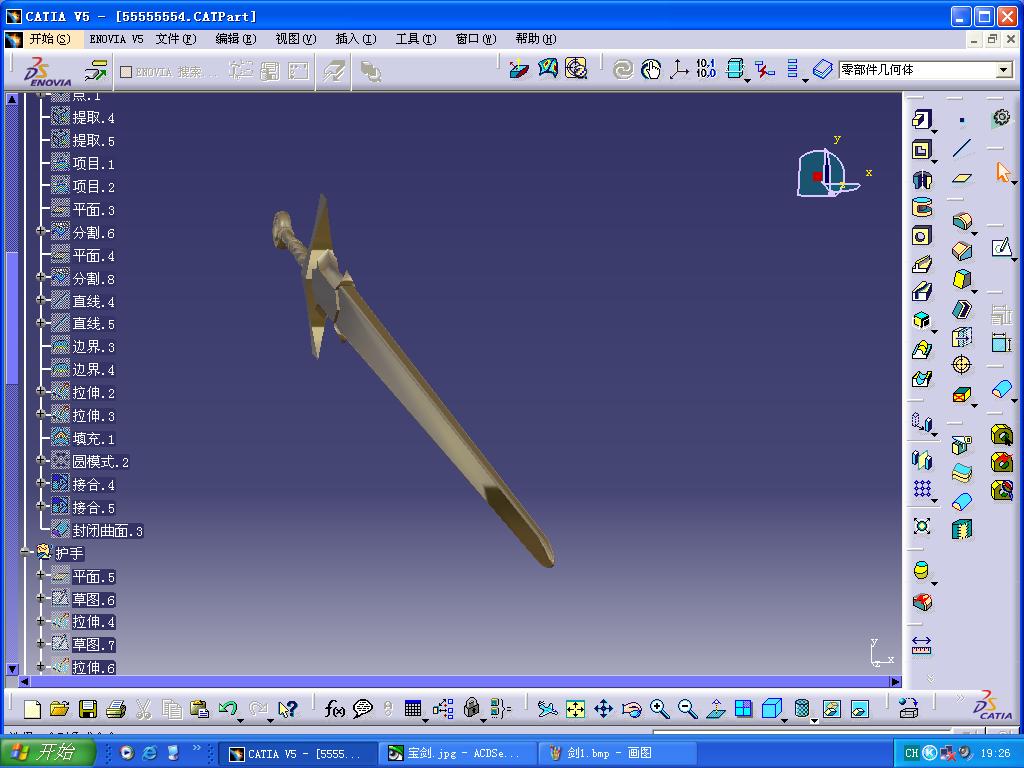Click the Measure Between ruler icon
This screenshot has height=768, width=1024.
tap(921, 645)
